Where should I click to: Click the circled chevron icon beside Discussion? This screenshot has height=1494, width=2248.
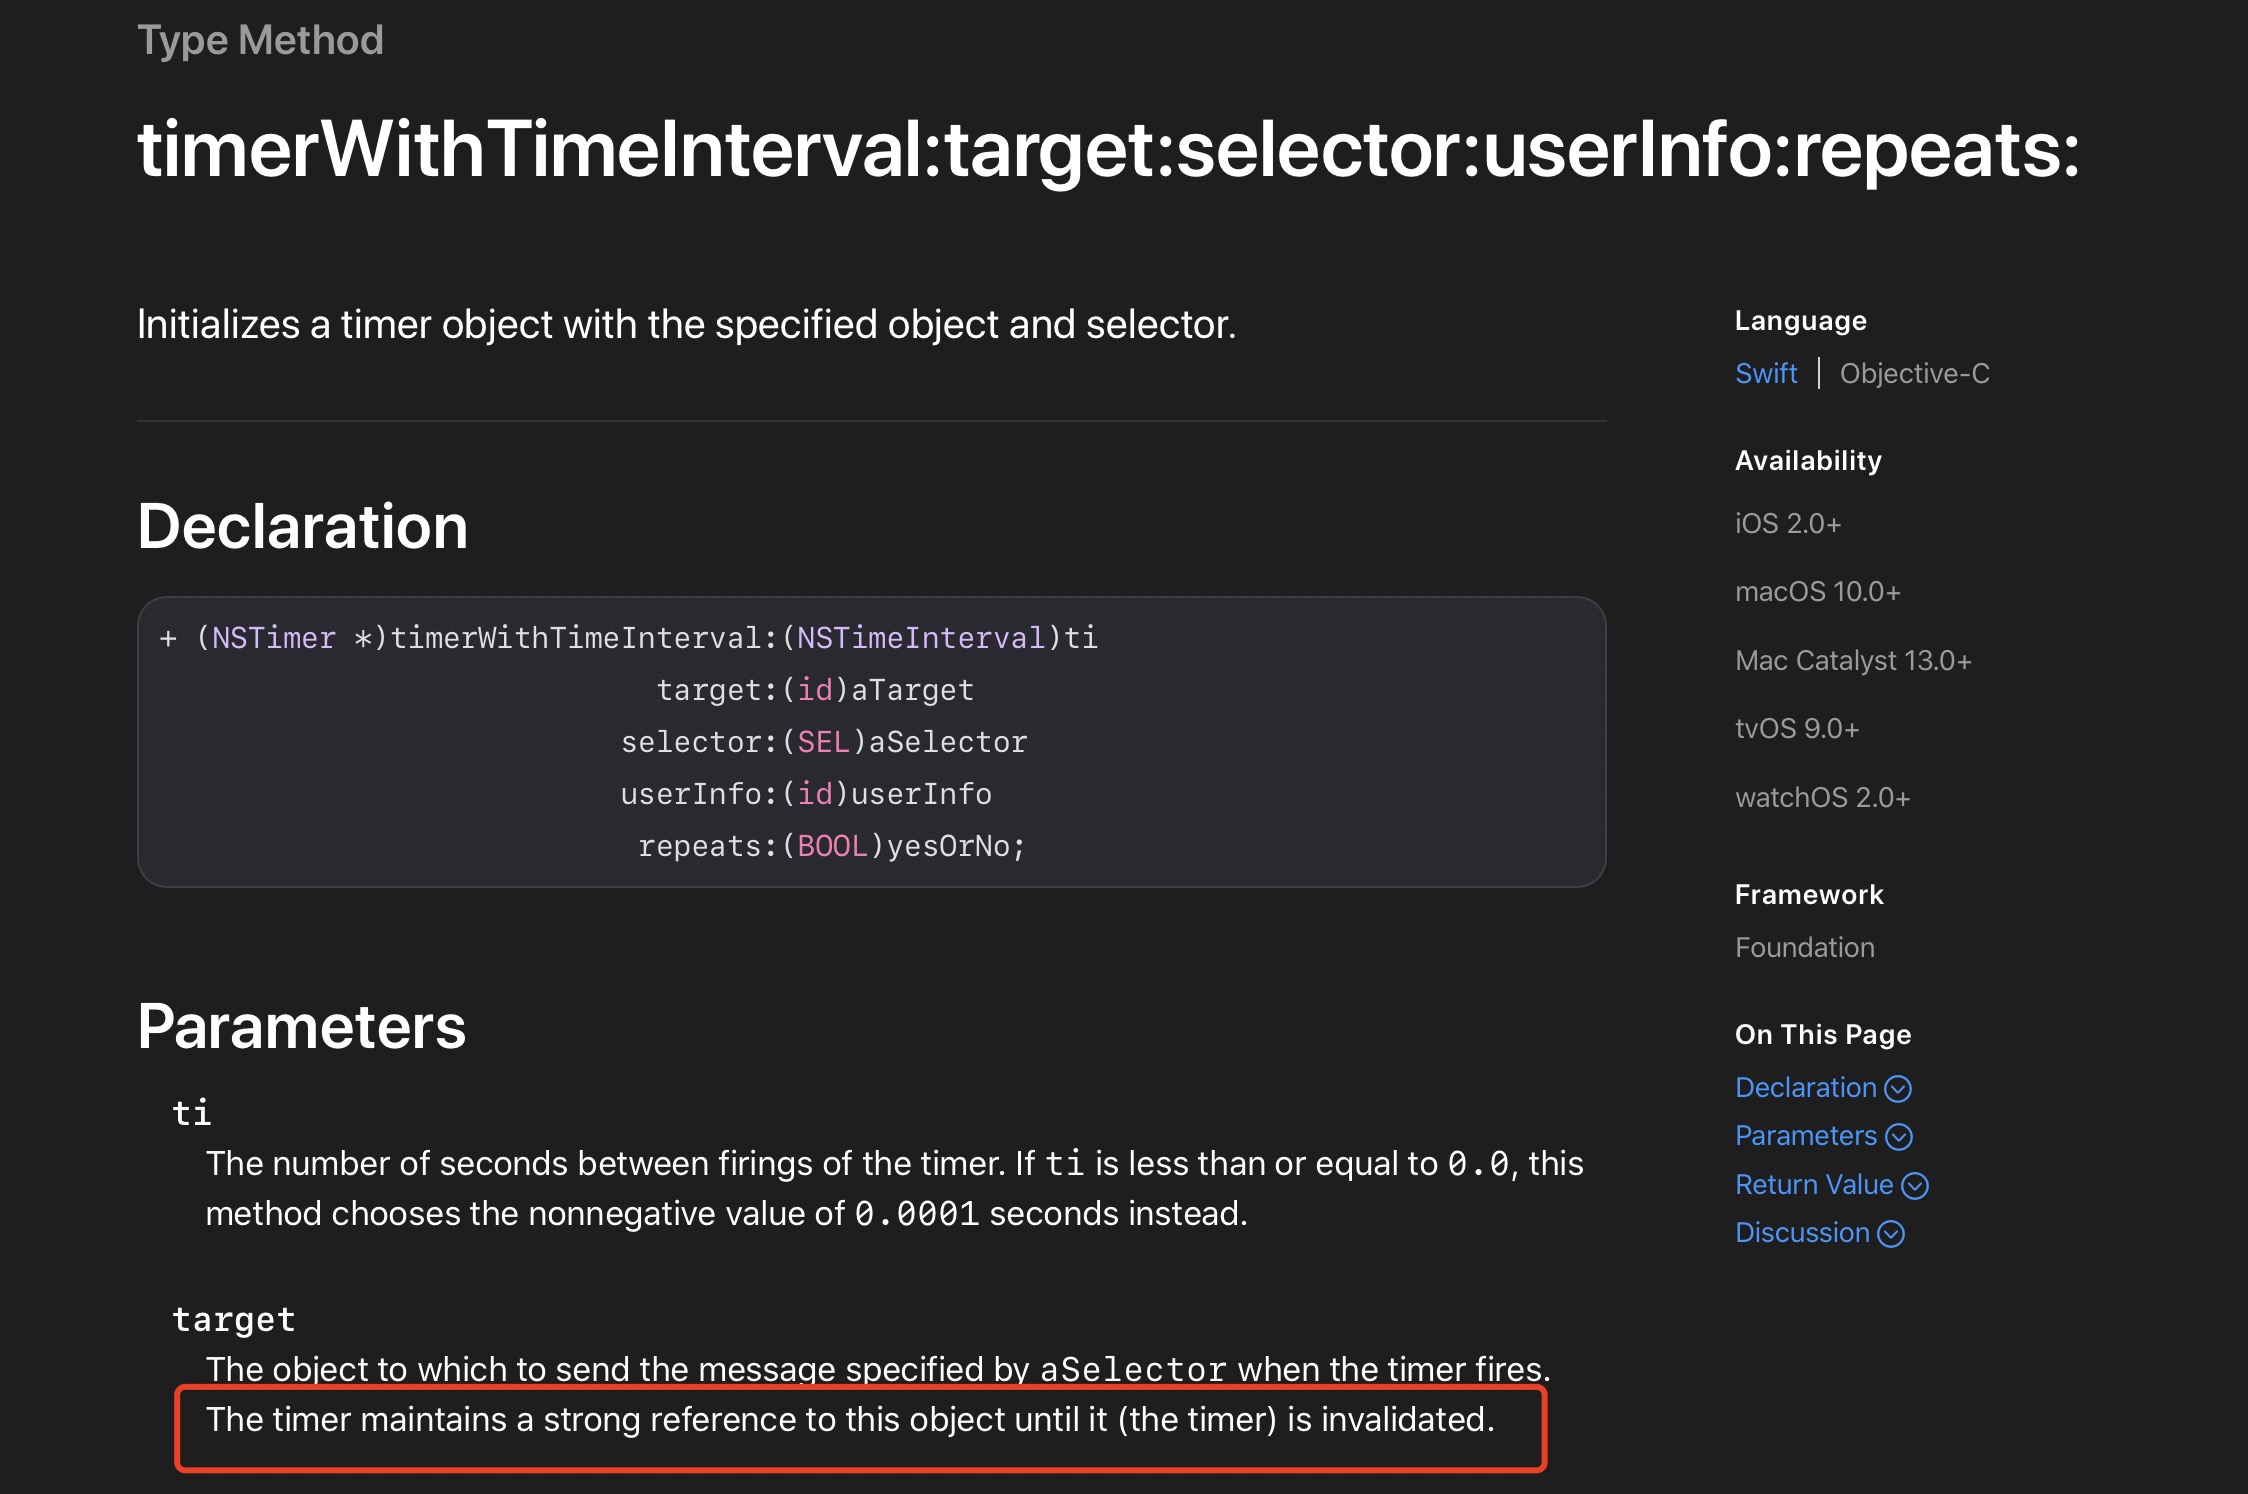pos(1890,1234)
